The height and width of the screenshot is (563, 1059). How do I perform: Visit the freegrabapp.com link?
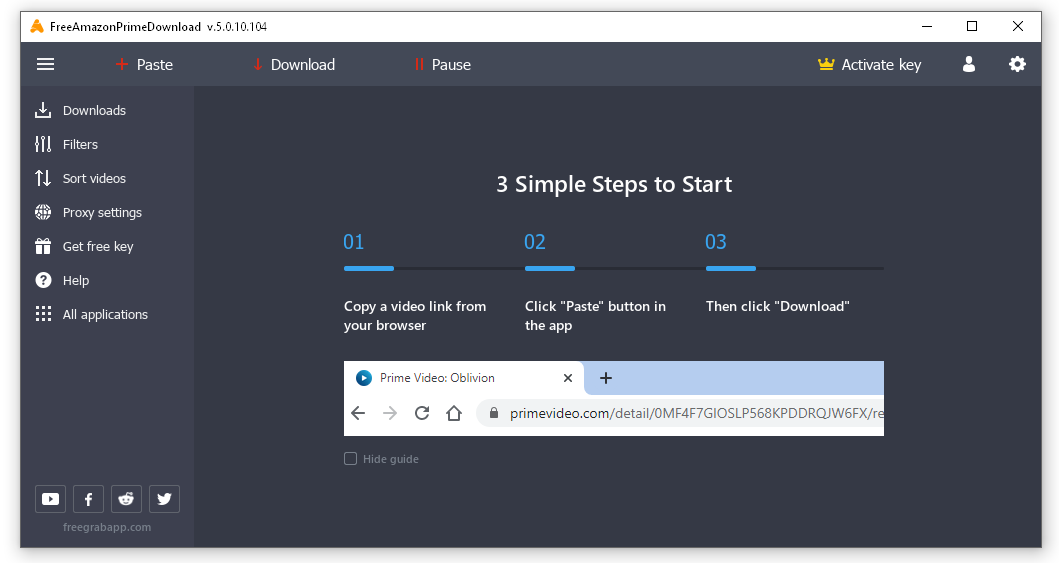[x=107, y=527]
